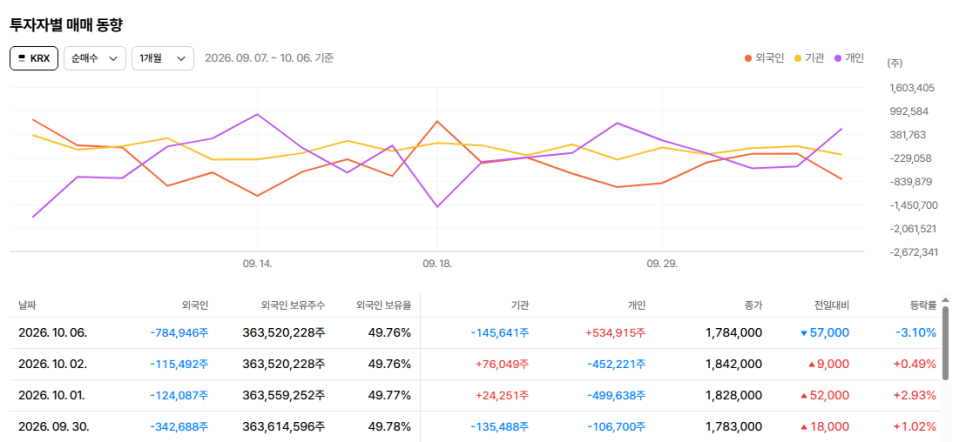Screen dimensions: 966x442
Task: Click the +76,049주 institution value
Action: click(x=502, y=364)
